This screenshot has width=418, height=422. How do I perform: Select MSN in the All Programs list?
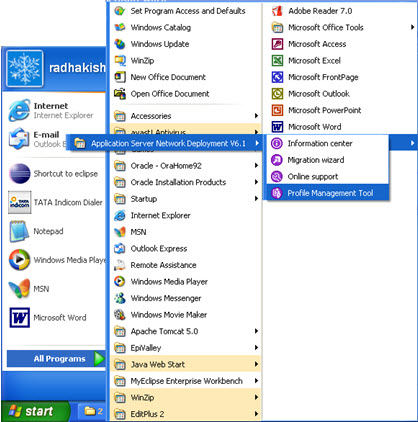tap(185, 232)
